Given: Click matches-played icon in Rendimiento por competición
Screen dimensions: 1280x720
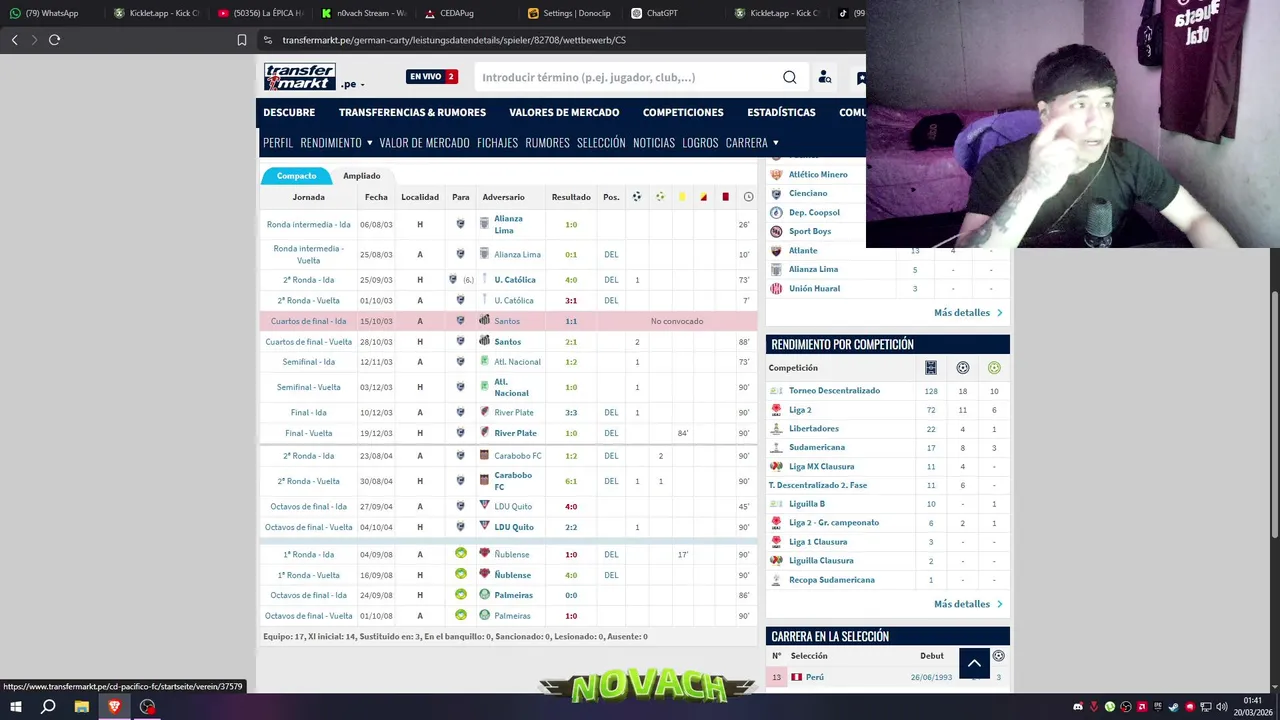Looking at the screenshot, I should (x=931, y=368).
